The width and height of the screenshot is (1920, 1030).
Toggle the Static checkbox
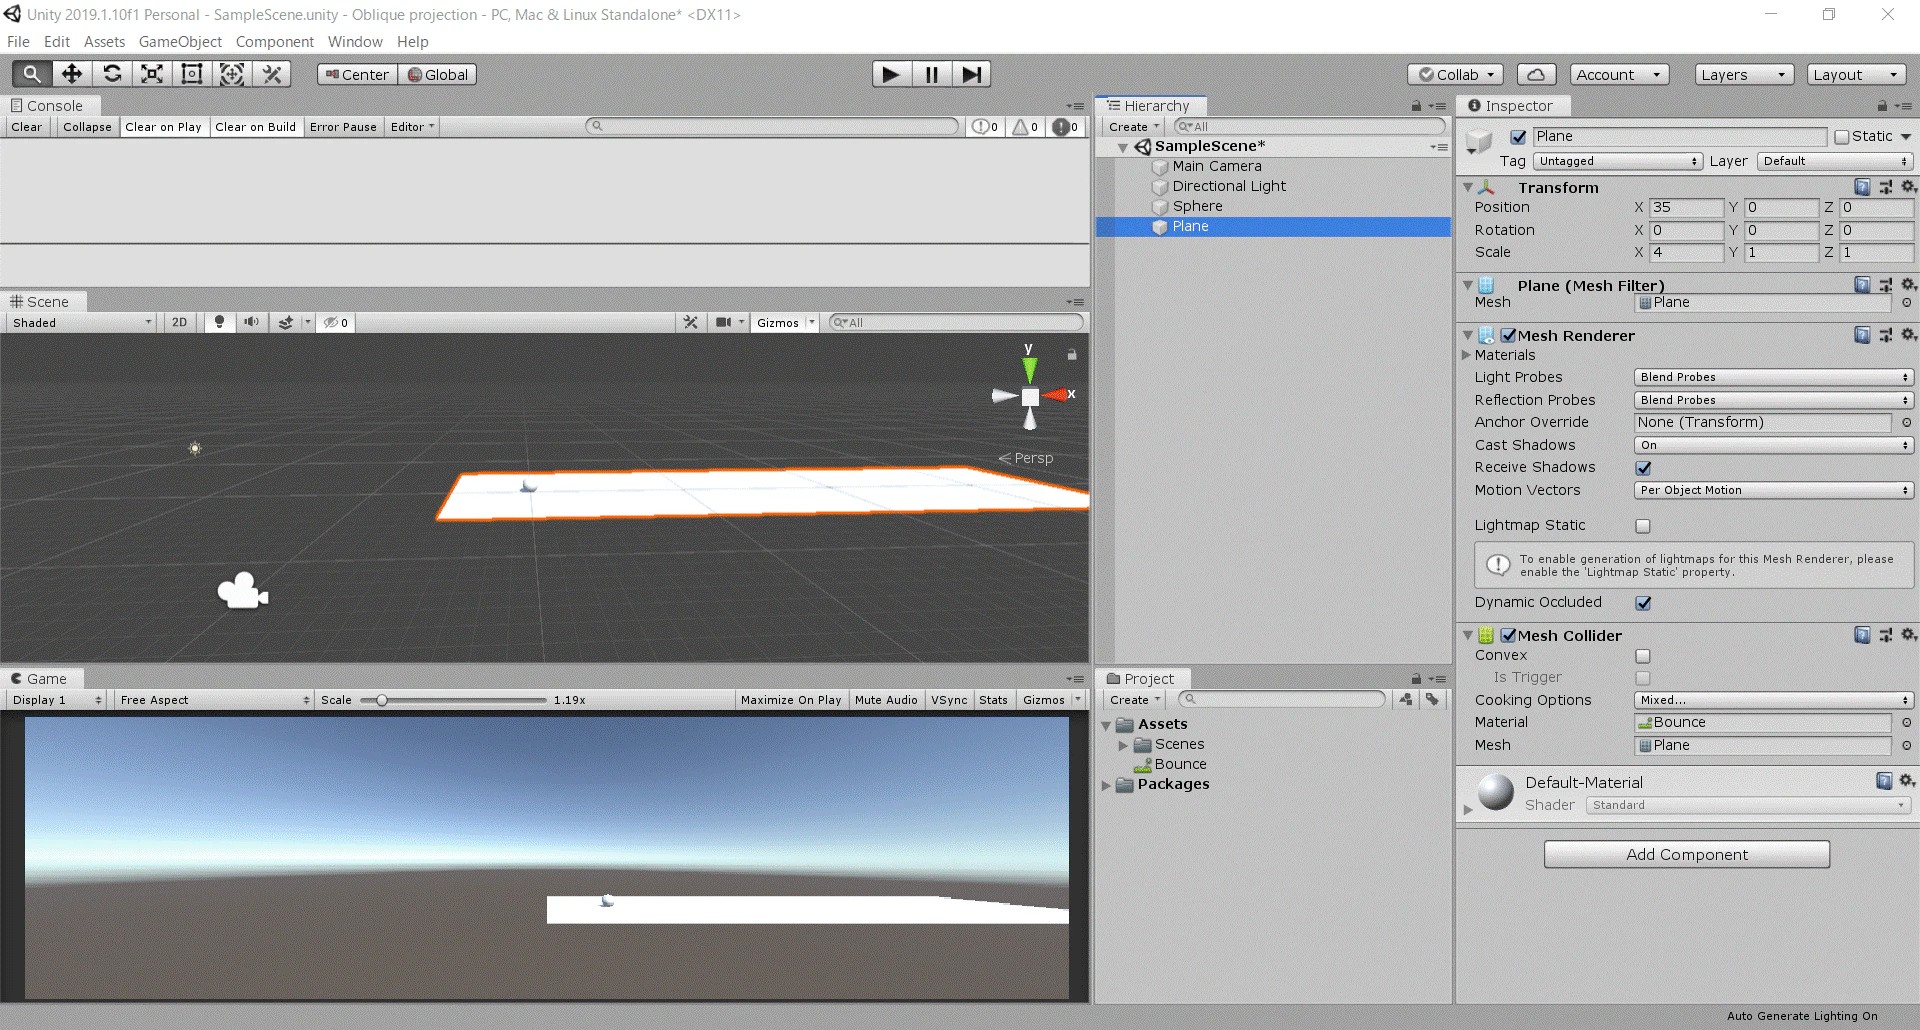(x=1842, y=137)
